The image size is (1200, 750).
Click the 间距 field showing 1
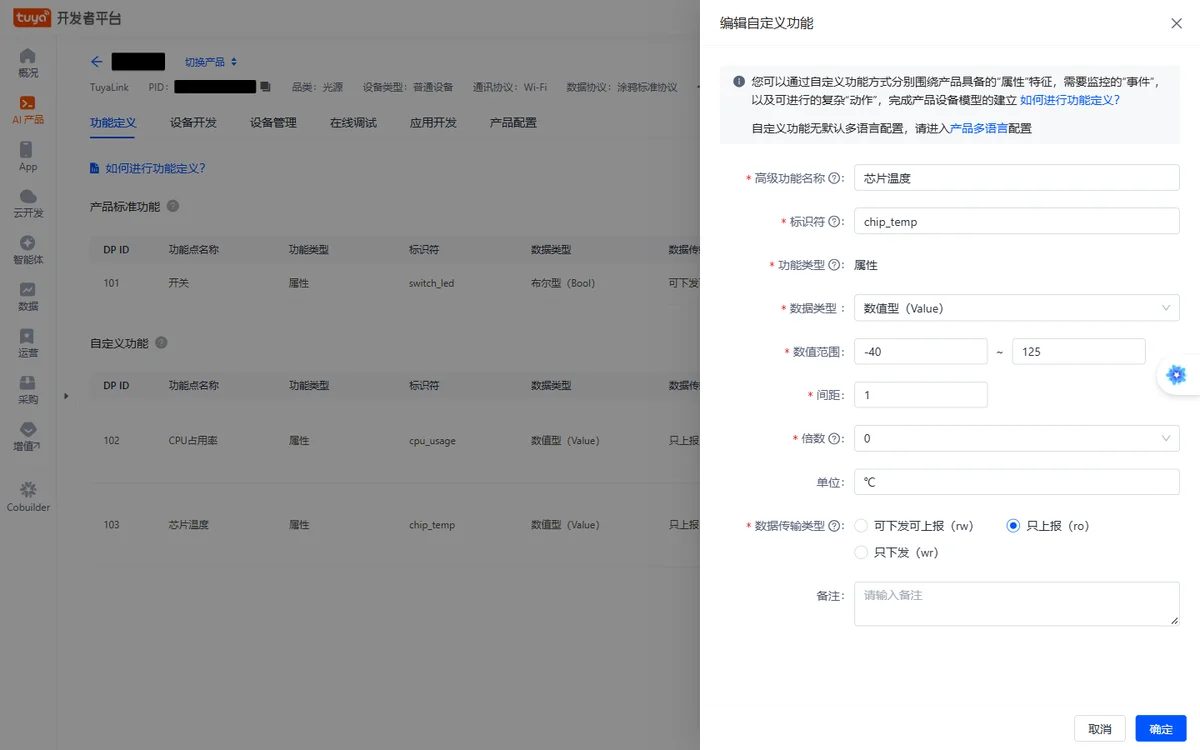[921, 395]
